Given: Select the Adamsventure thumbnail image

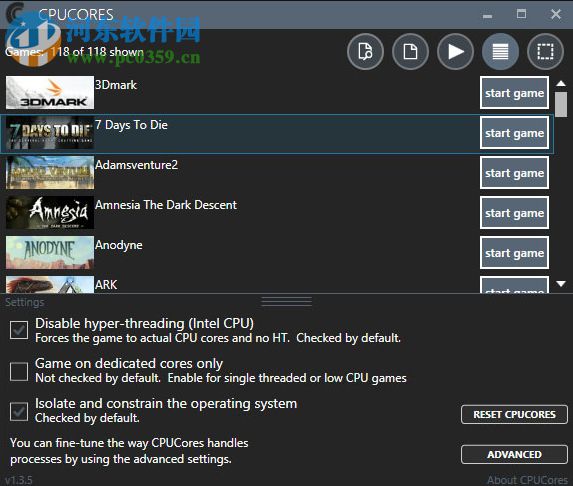Looking at the screenshot, I should click(x=50, y=172).
